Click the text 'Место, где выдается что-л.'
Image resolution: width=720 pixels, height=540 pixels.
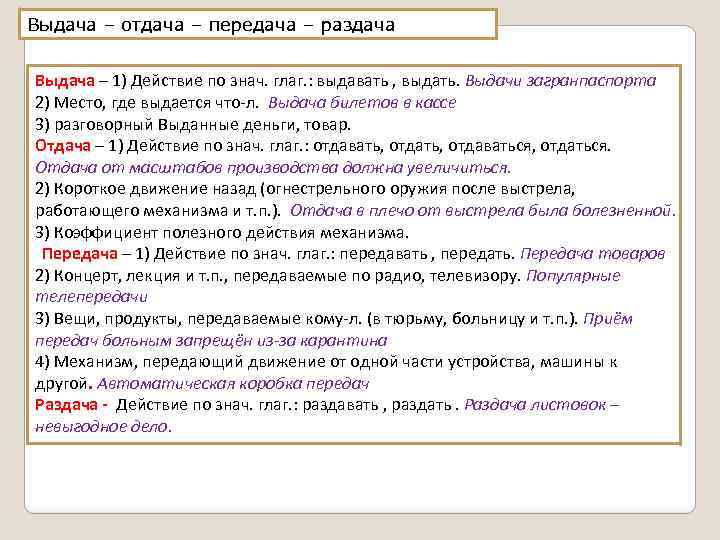157,103
